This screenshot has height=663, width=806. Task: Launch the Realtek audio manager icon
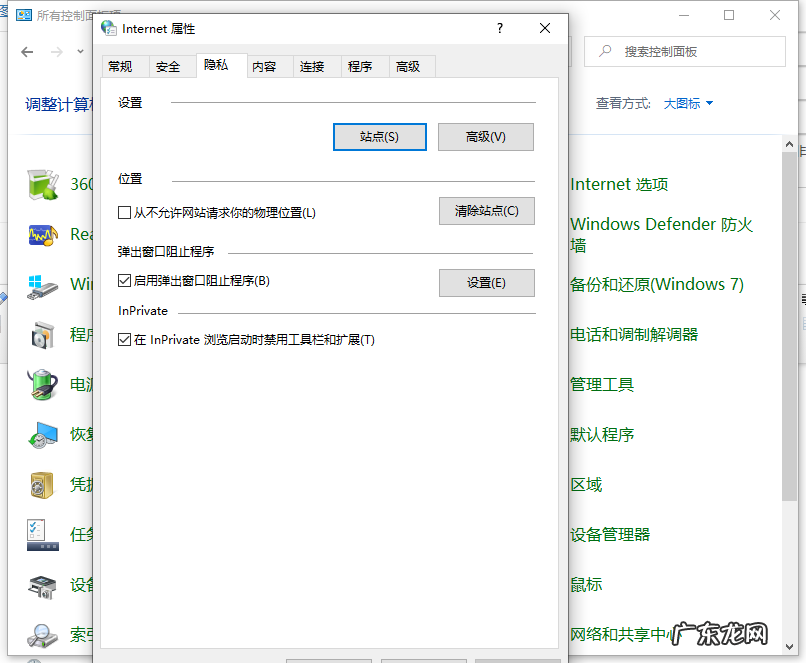pyautogui.click(x=41, y=234)
